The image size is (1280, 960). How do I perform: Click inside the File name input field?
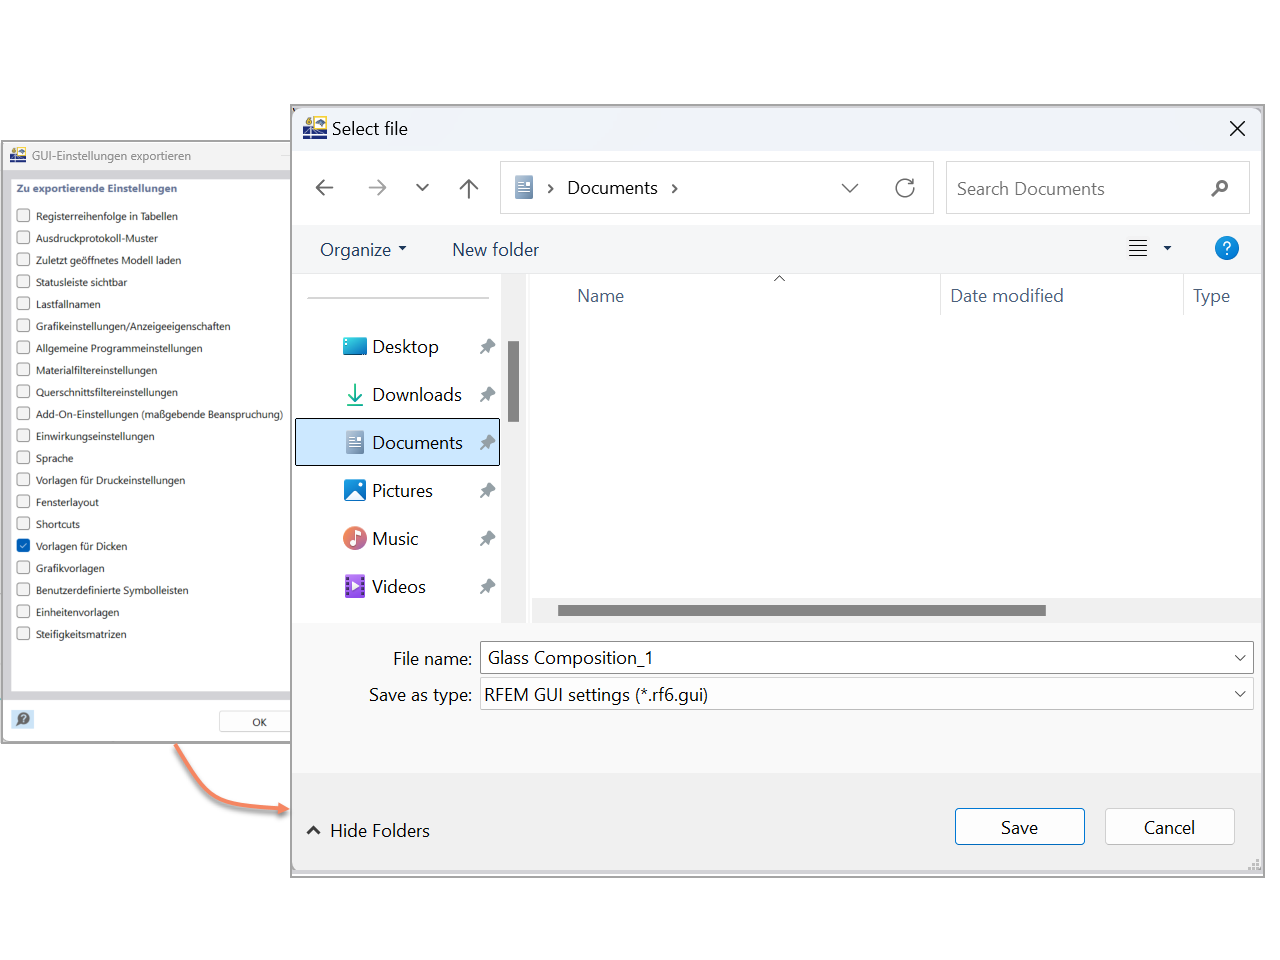pos(800,657)
